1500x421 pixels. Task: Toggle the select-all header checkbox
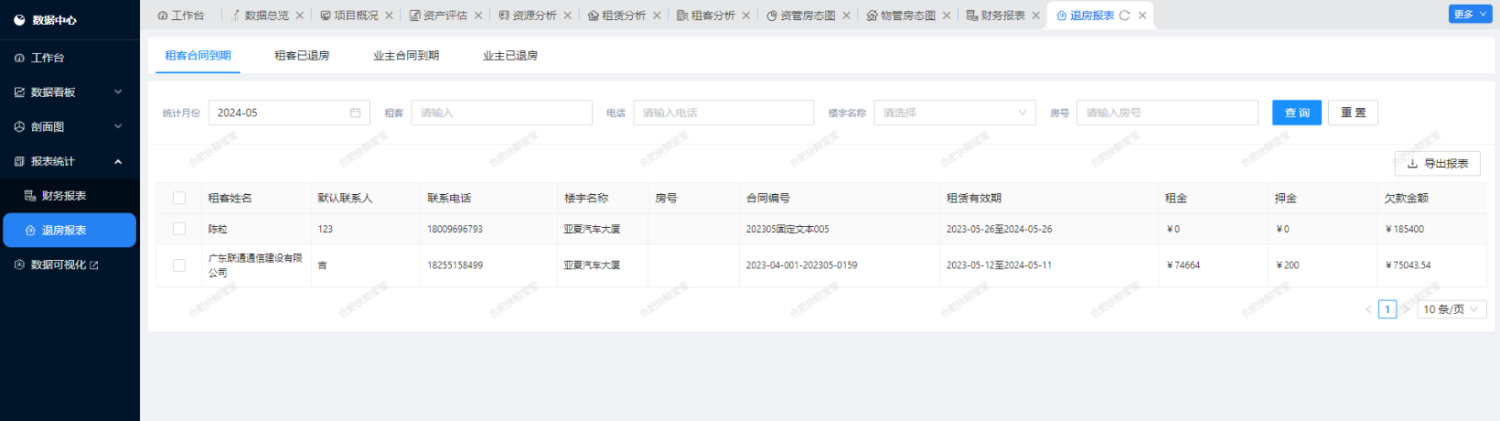179,198
